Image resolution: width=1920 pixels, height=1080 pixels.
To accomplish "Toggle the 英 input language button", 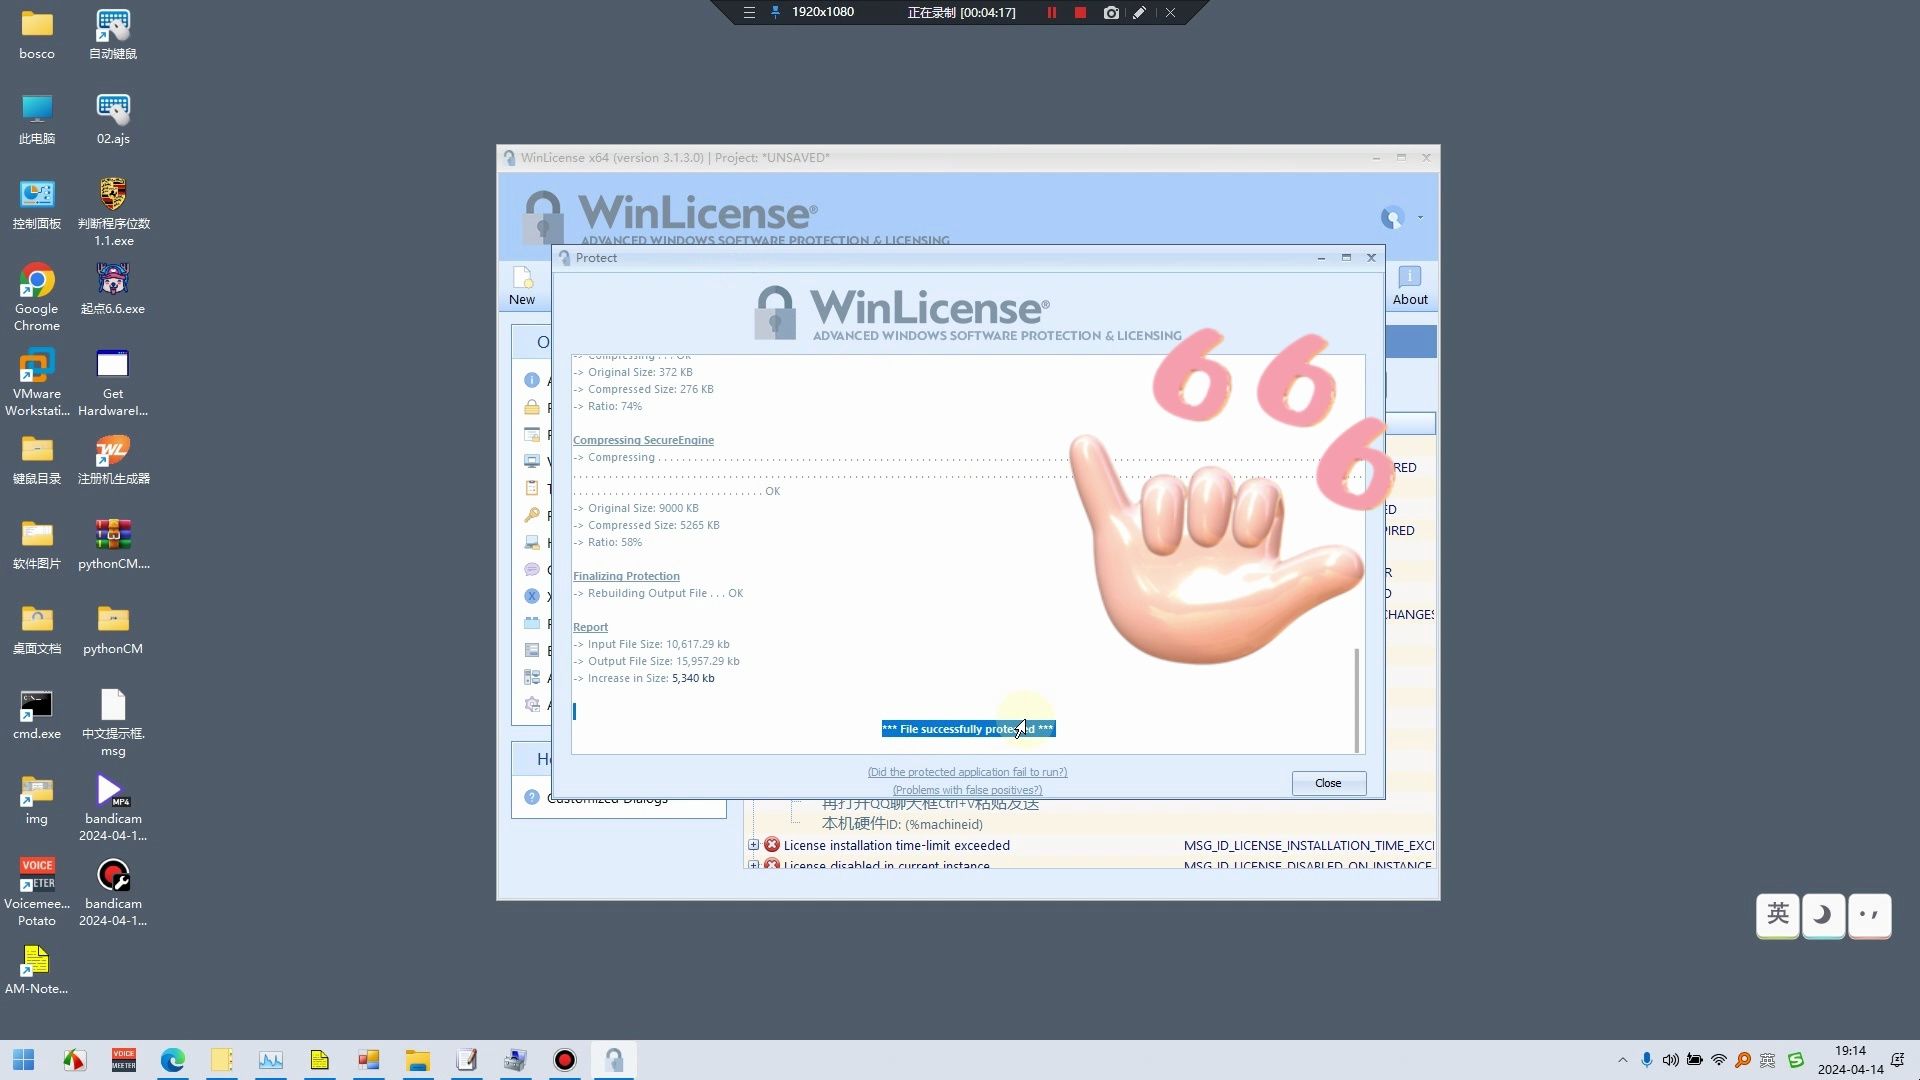I will [1777, 915].
